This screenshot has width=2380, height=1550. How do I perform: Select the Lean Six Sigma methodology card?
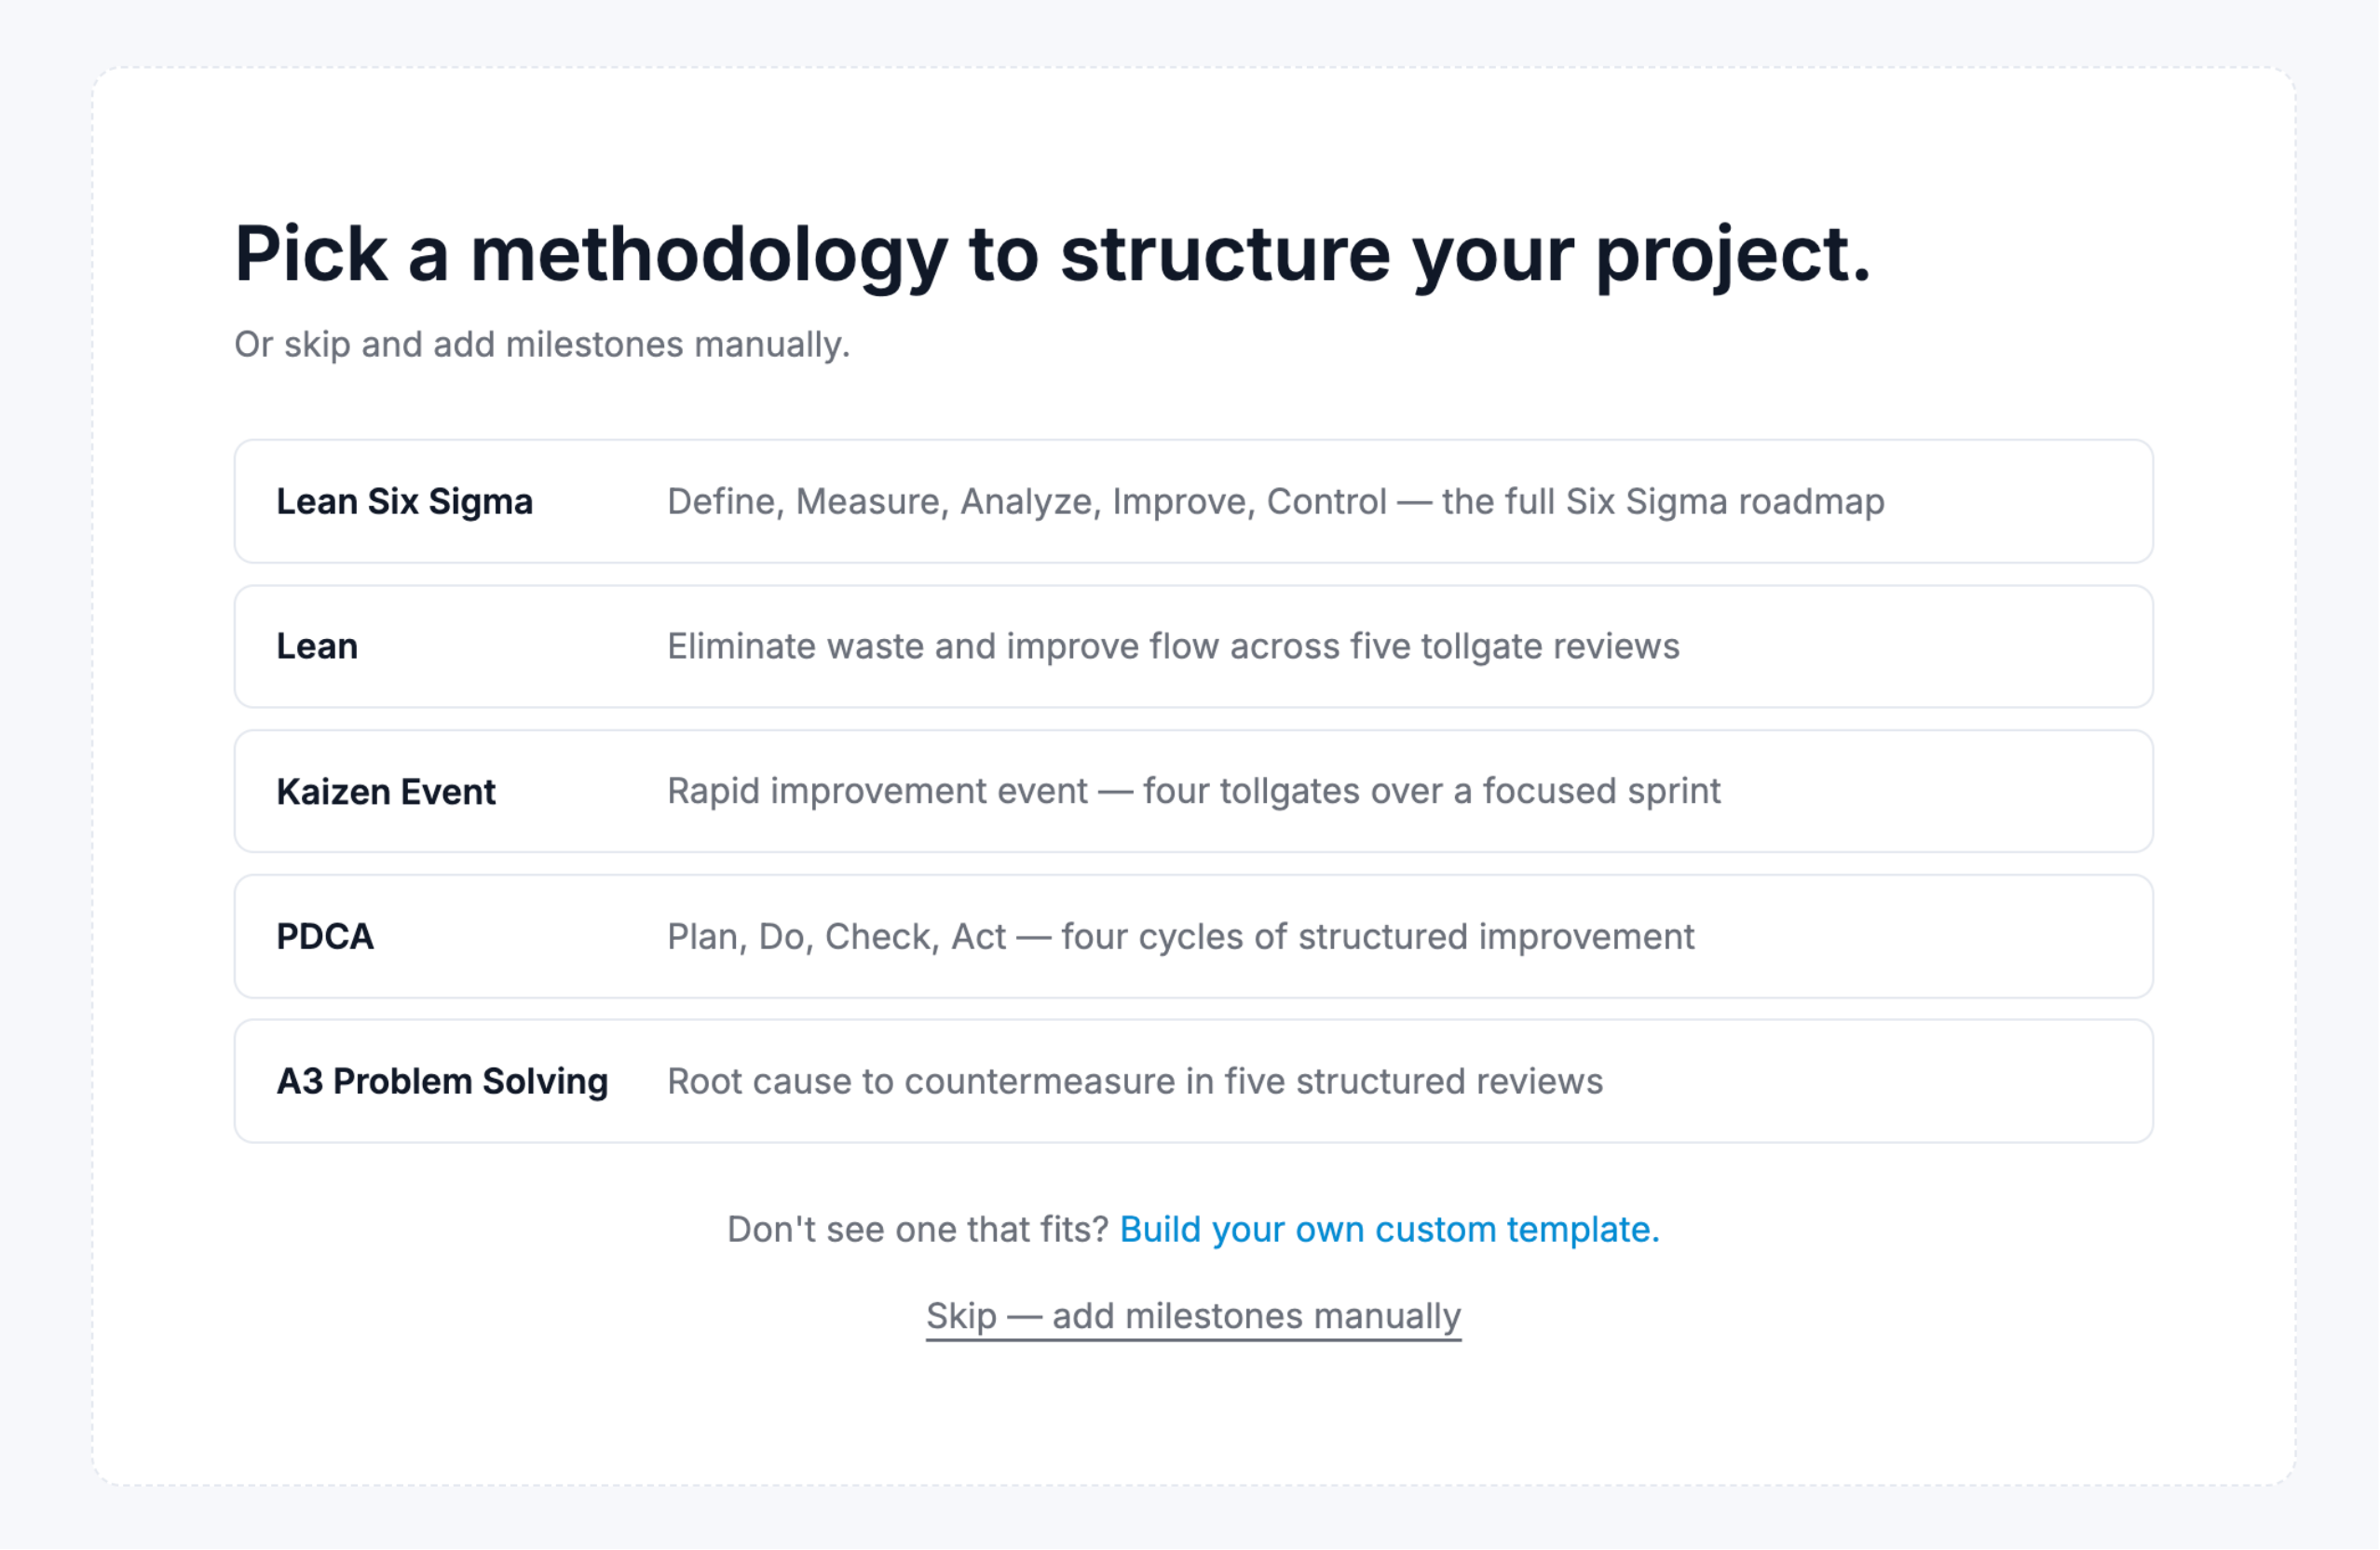tap(1193, 501)
